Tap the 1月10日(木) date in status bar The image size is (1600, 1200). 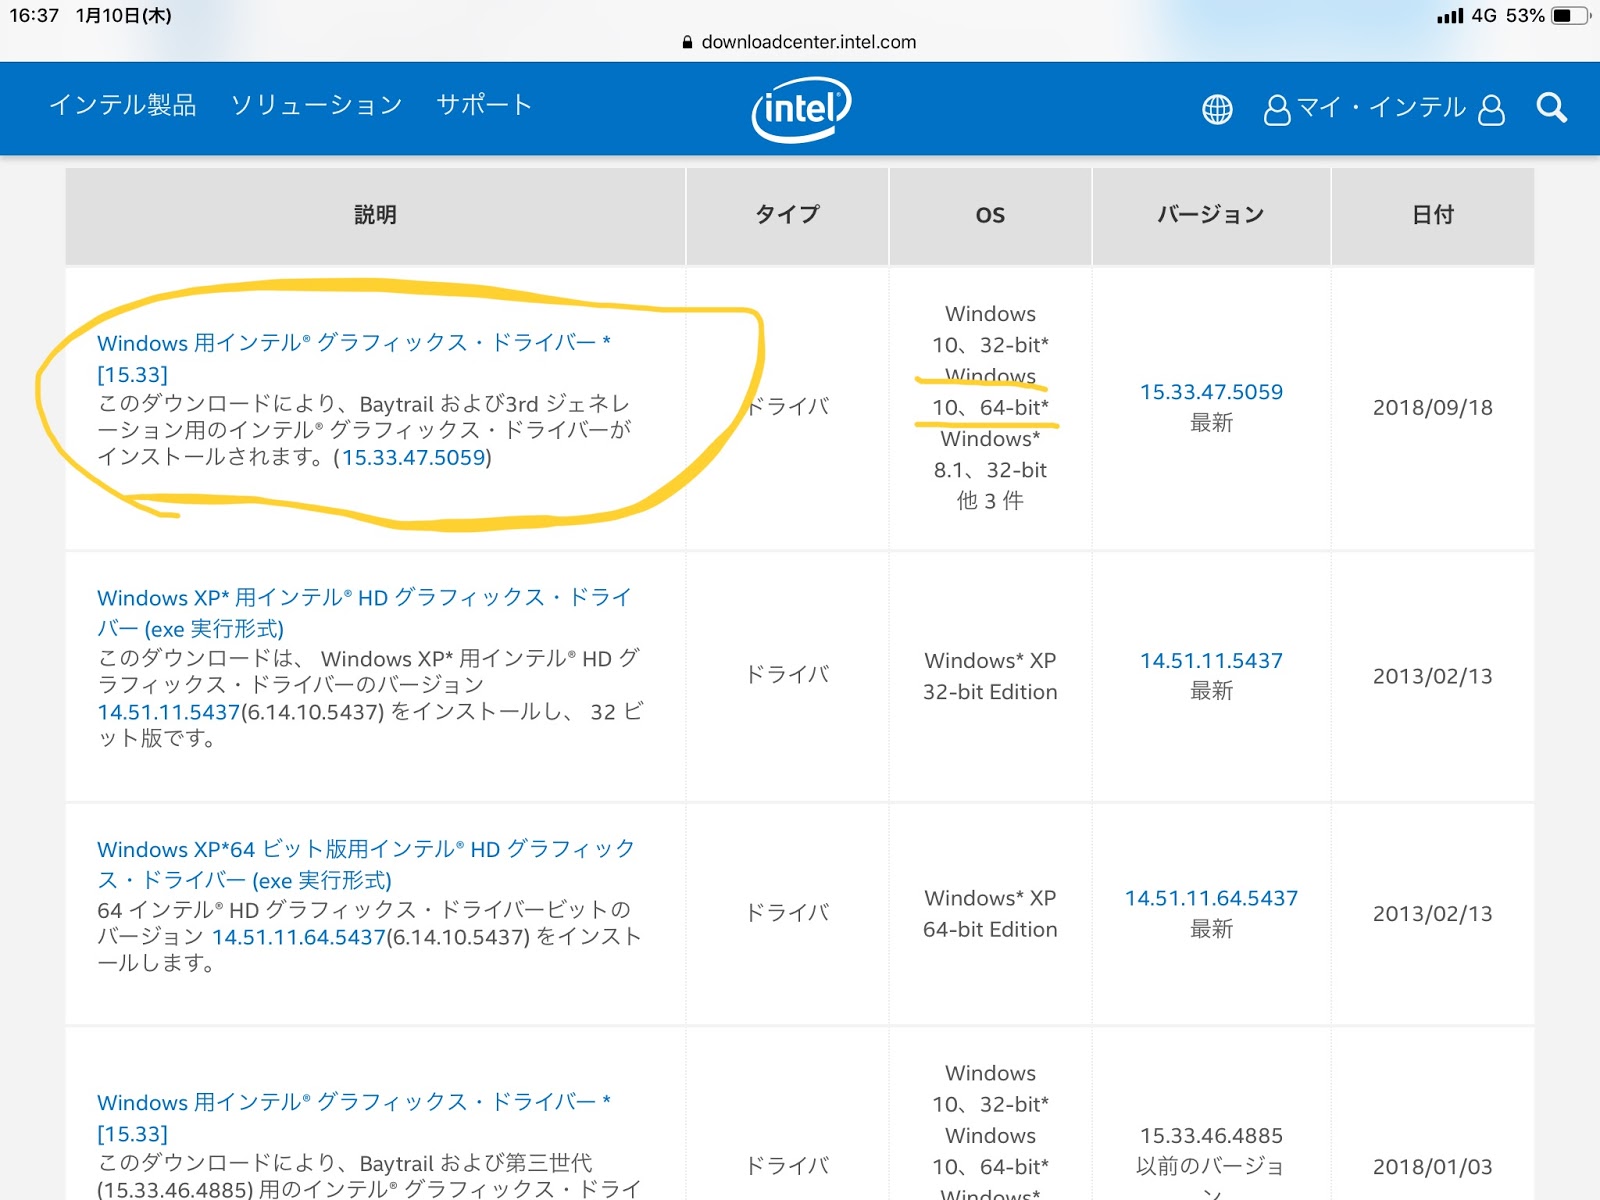(x=124, y=16)
